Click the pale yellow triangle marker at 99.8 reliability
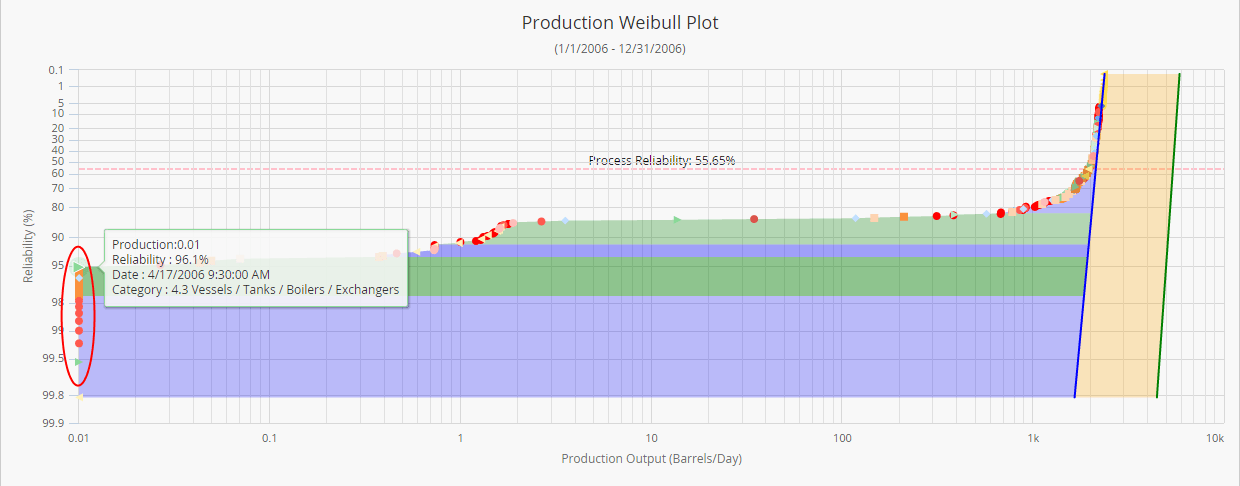 (79, 397)
